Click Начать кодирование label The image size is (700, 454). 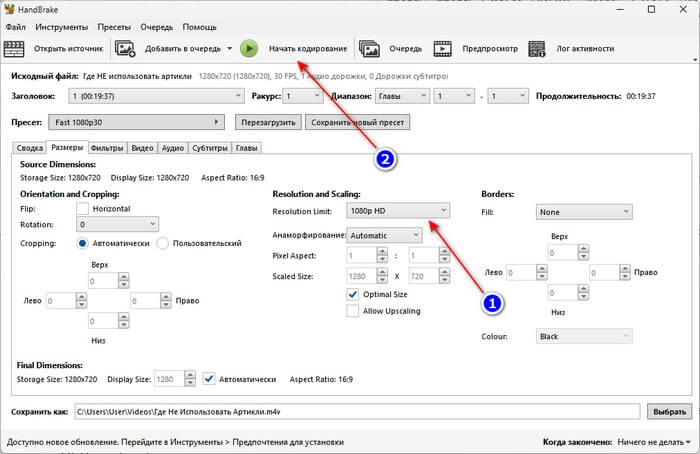point(308,48)
